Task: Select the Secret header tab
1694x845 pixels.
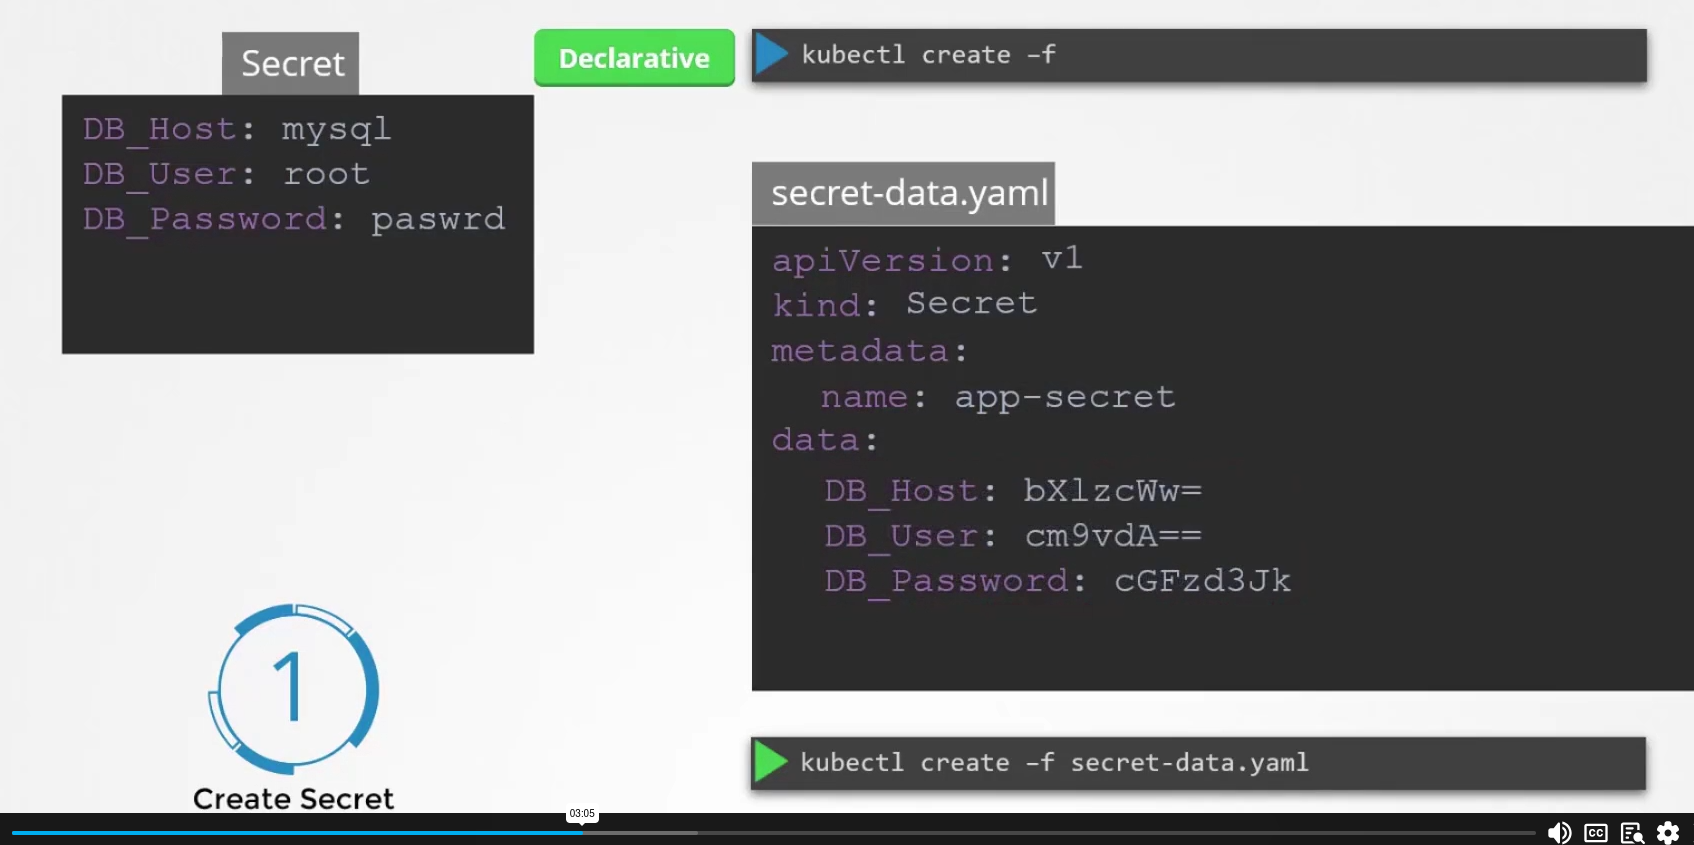Action: pyautogui.click(x=290, y=64)
